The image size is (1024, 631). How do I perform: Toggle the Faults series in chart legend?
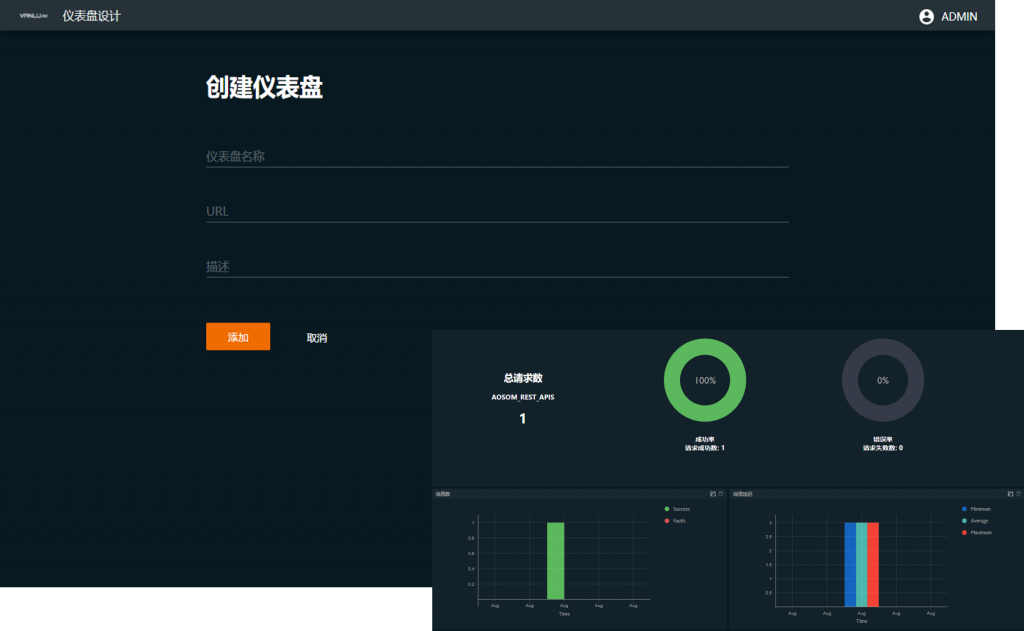[x=678, y=521]
